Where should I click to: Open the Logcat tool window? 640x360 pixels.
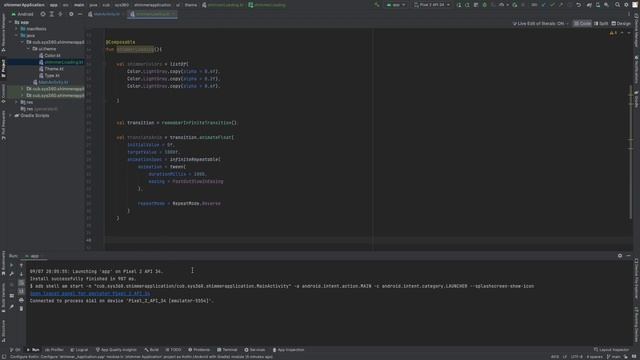click(x=79, y=350)
